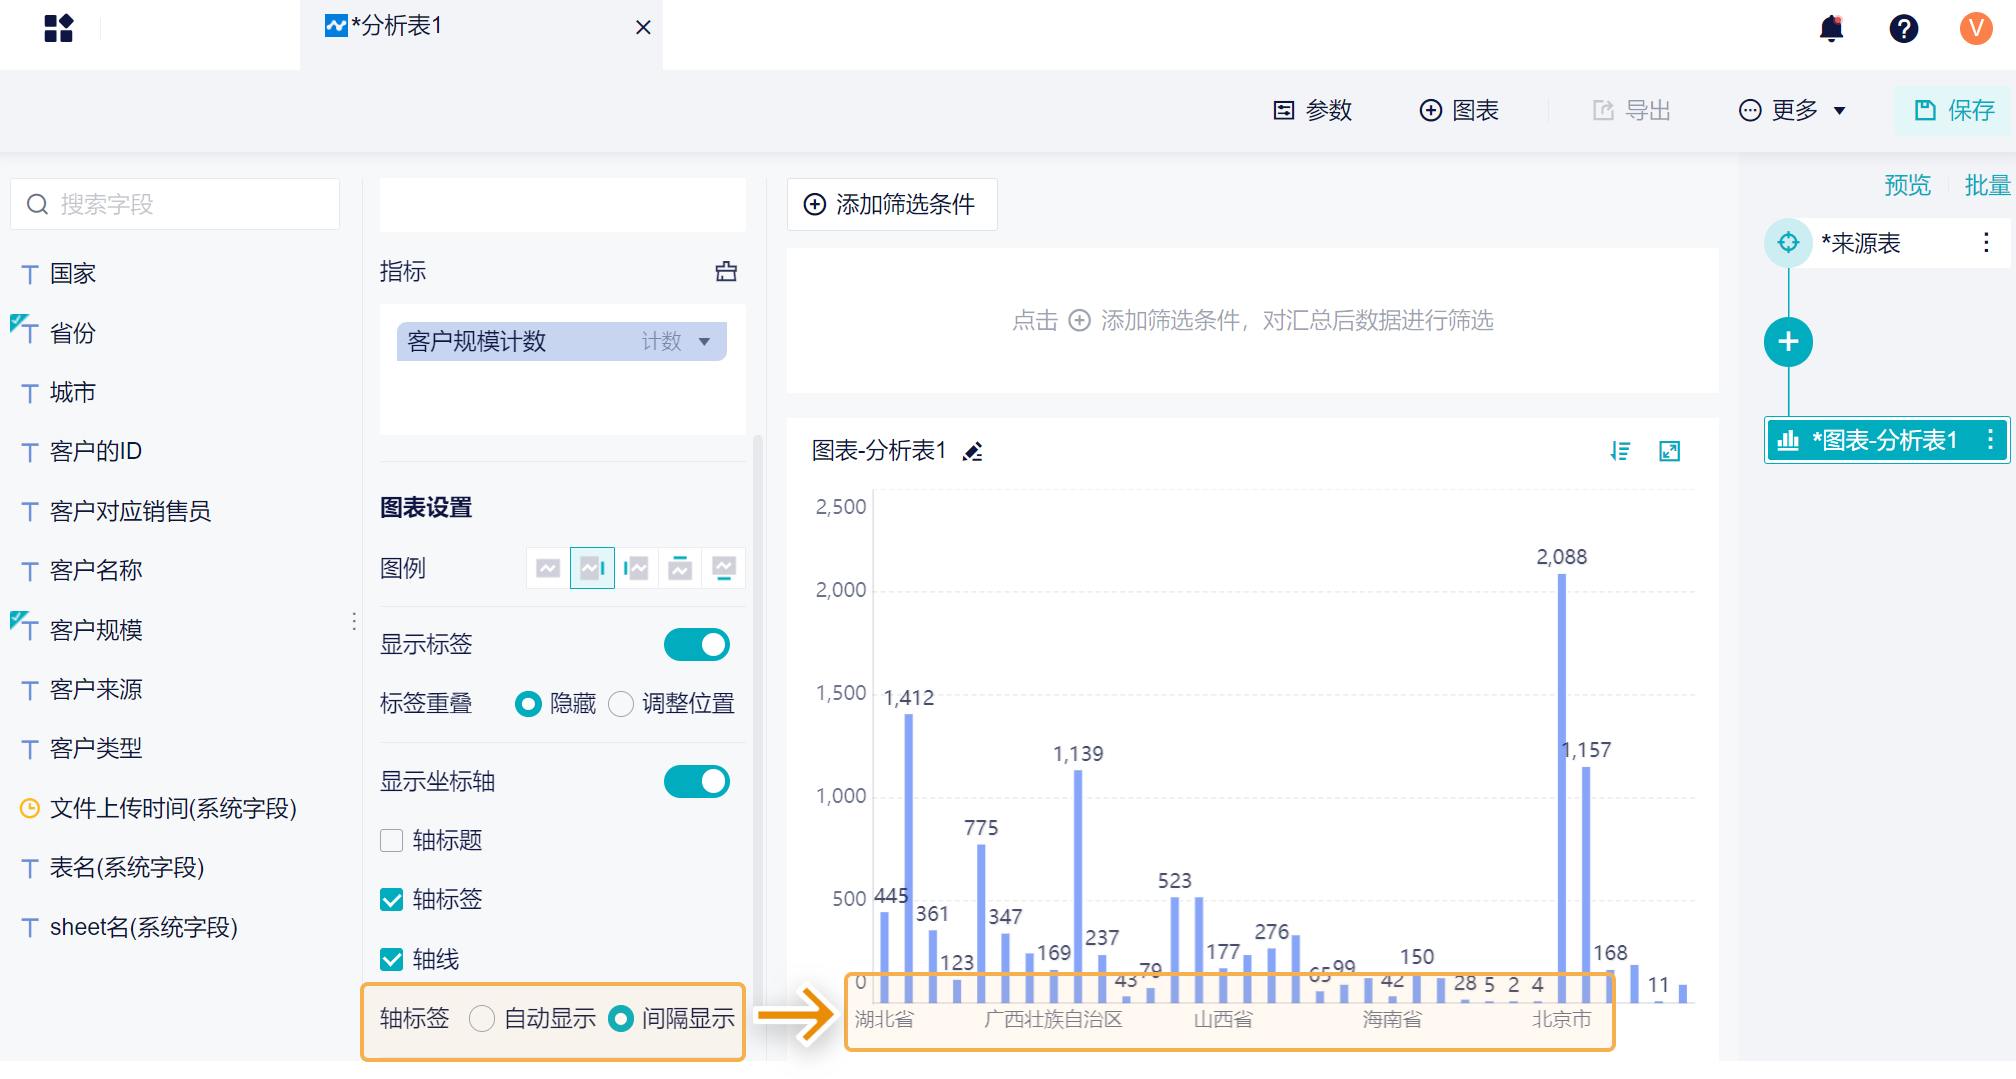Open the 来源表 node options menu
Viewport: 2016px width, 1079px height.
tap(1986, 243)
